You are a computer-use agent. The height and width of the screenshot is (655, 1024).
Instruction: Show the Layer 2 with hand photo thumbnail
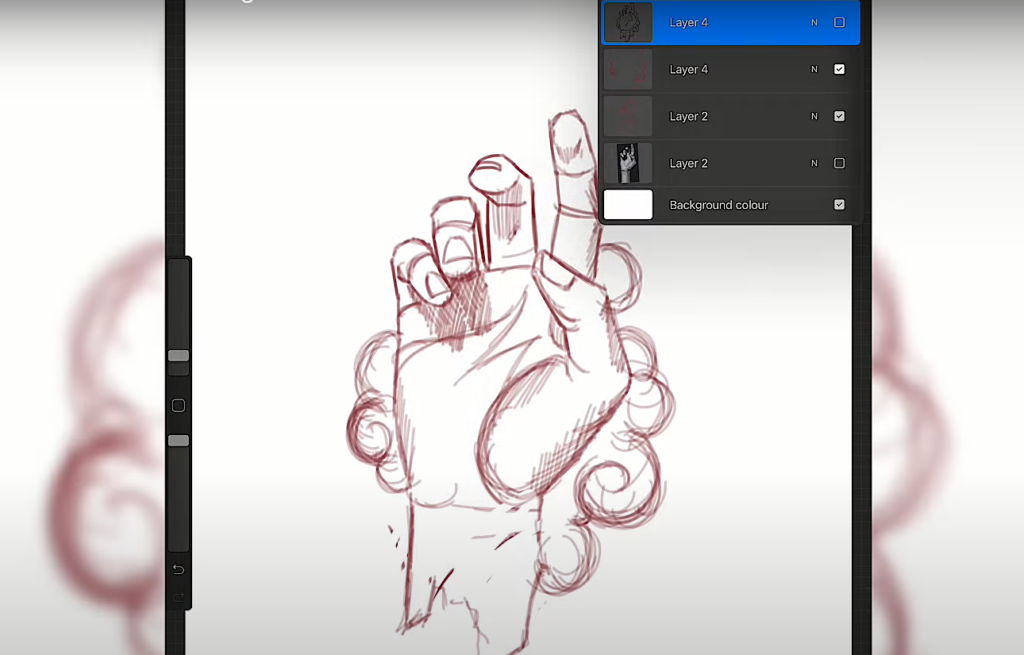[x=839, y=163]
